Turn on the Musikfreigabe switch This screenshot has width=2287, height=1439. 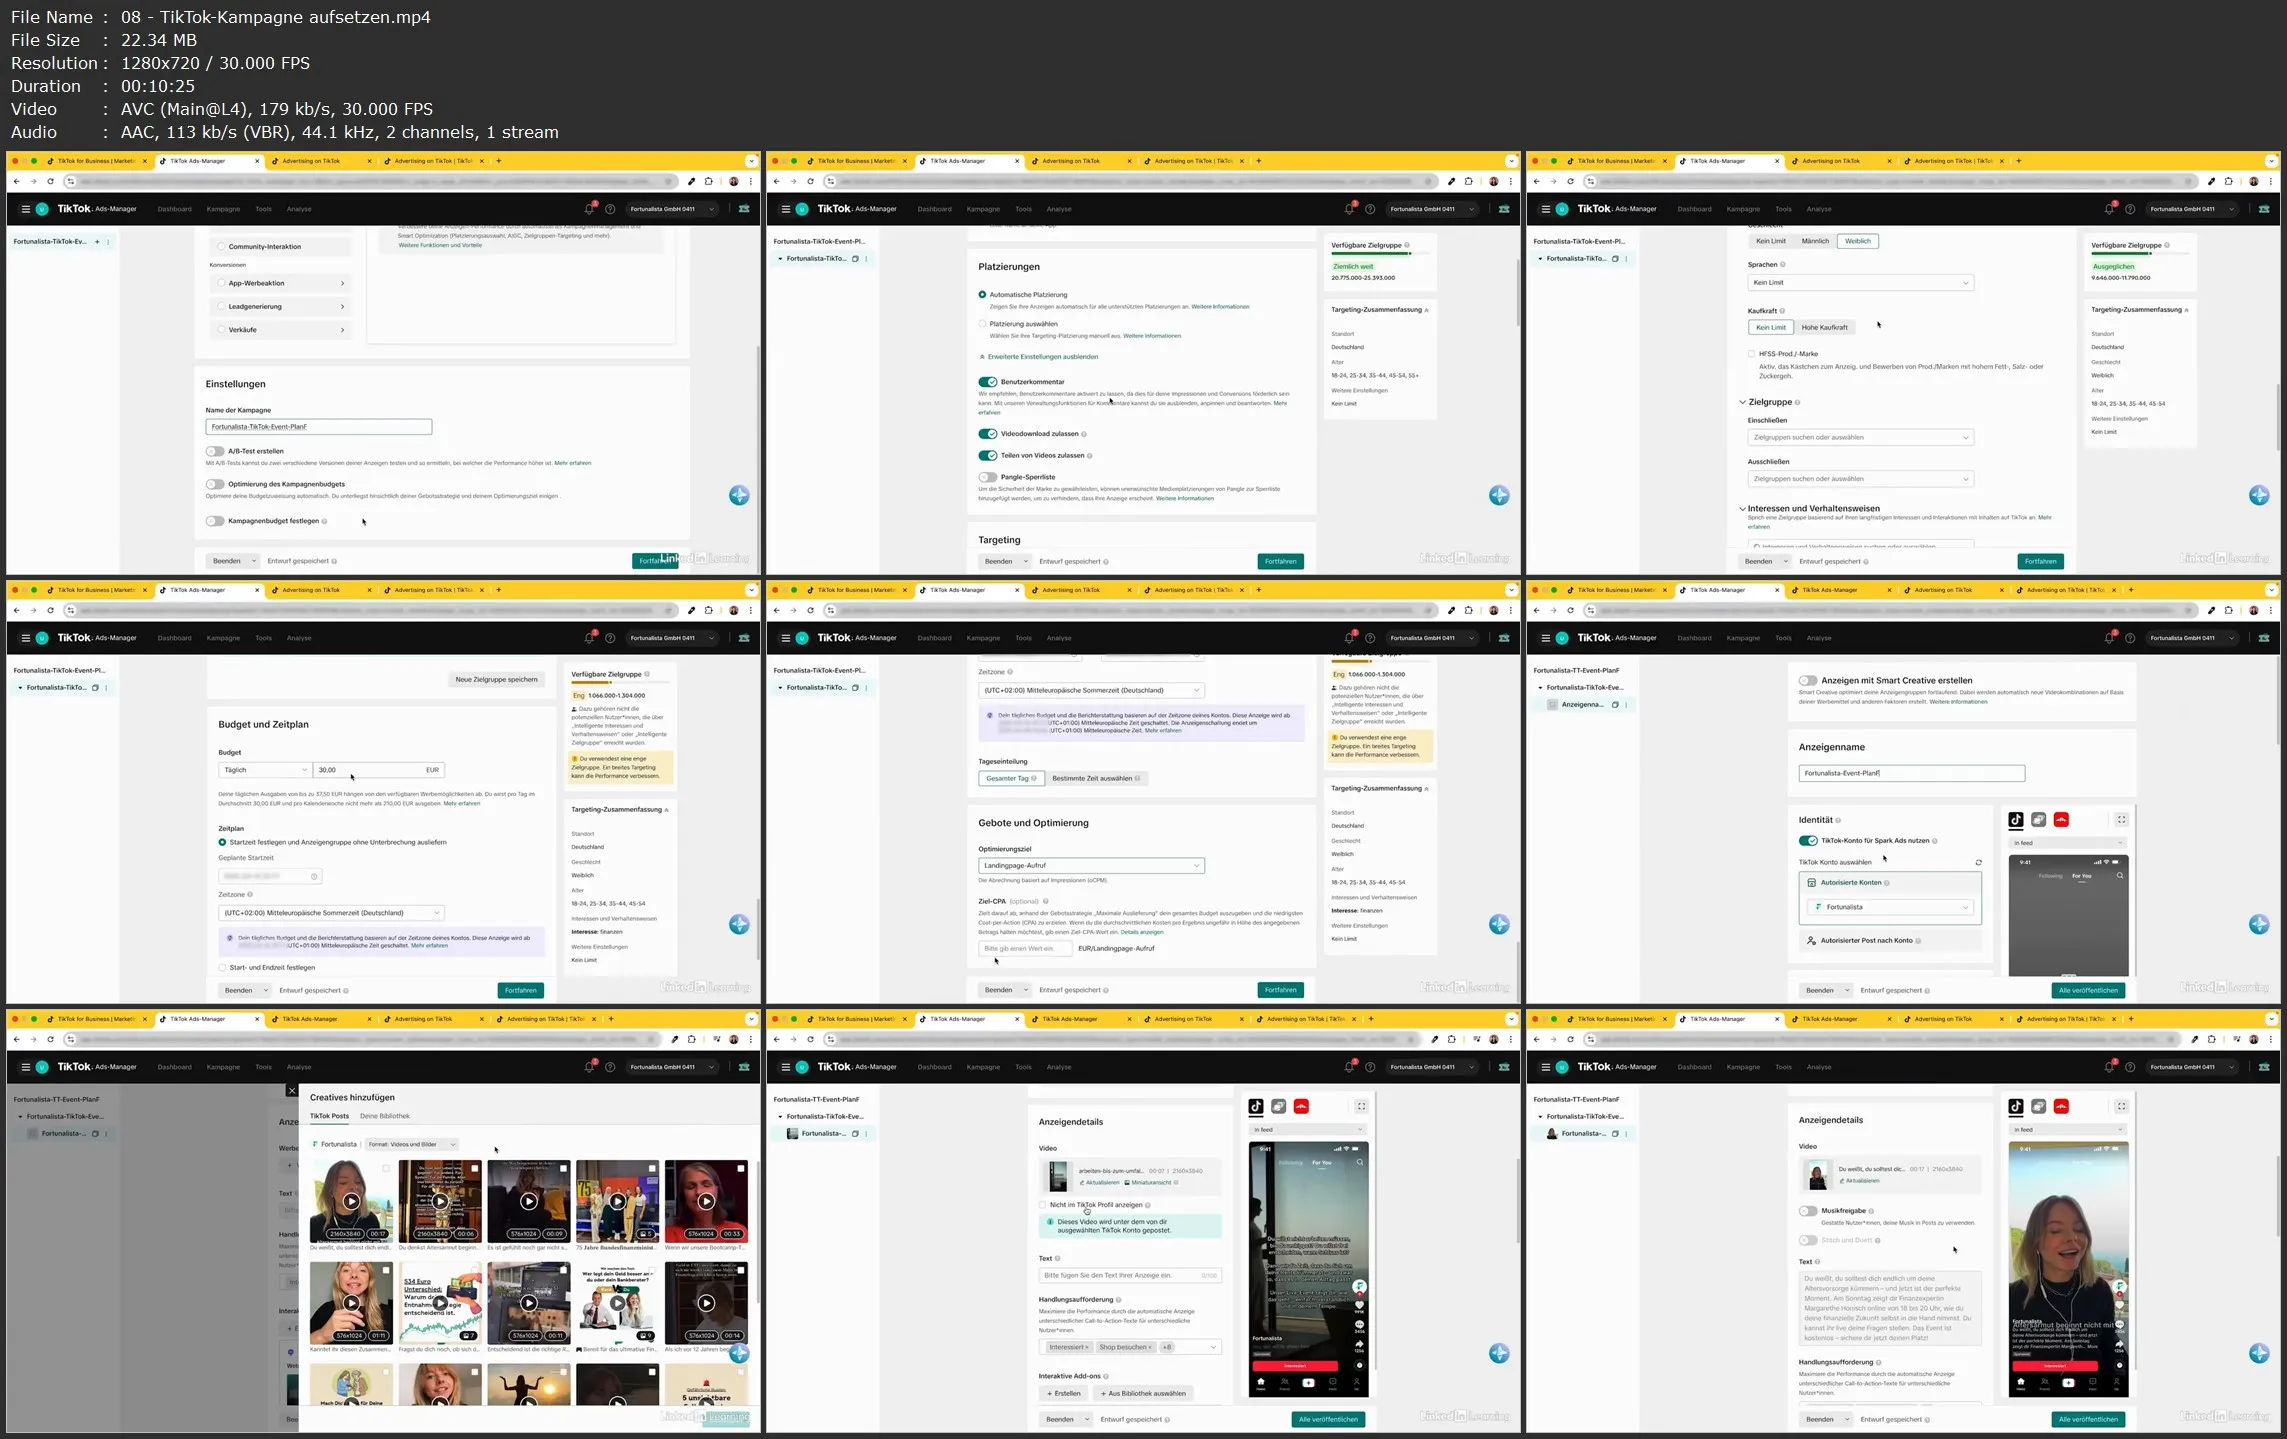1808,1211
